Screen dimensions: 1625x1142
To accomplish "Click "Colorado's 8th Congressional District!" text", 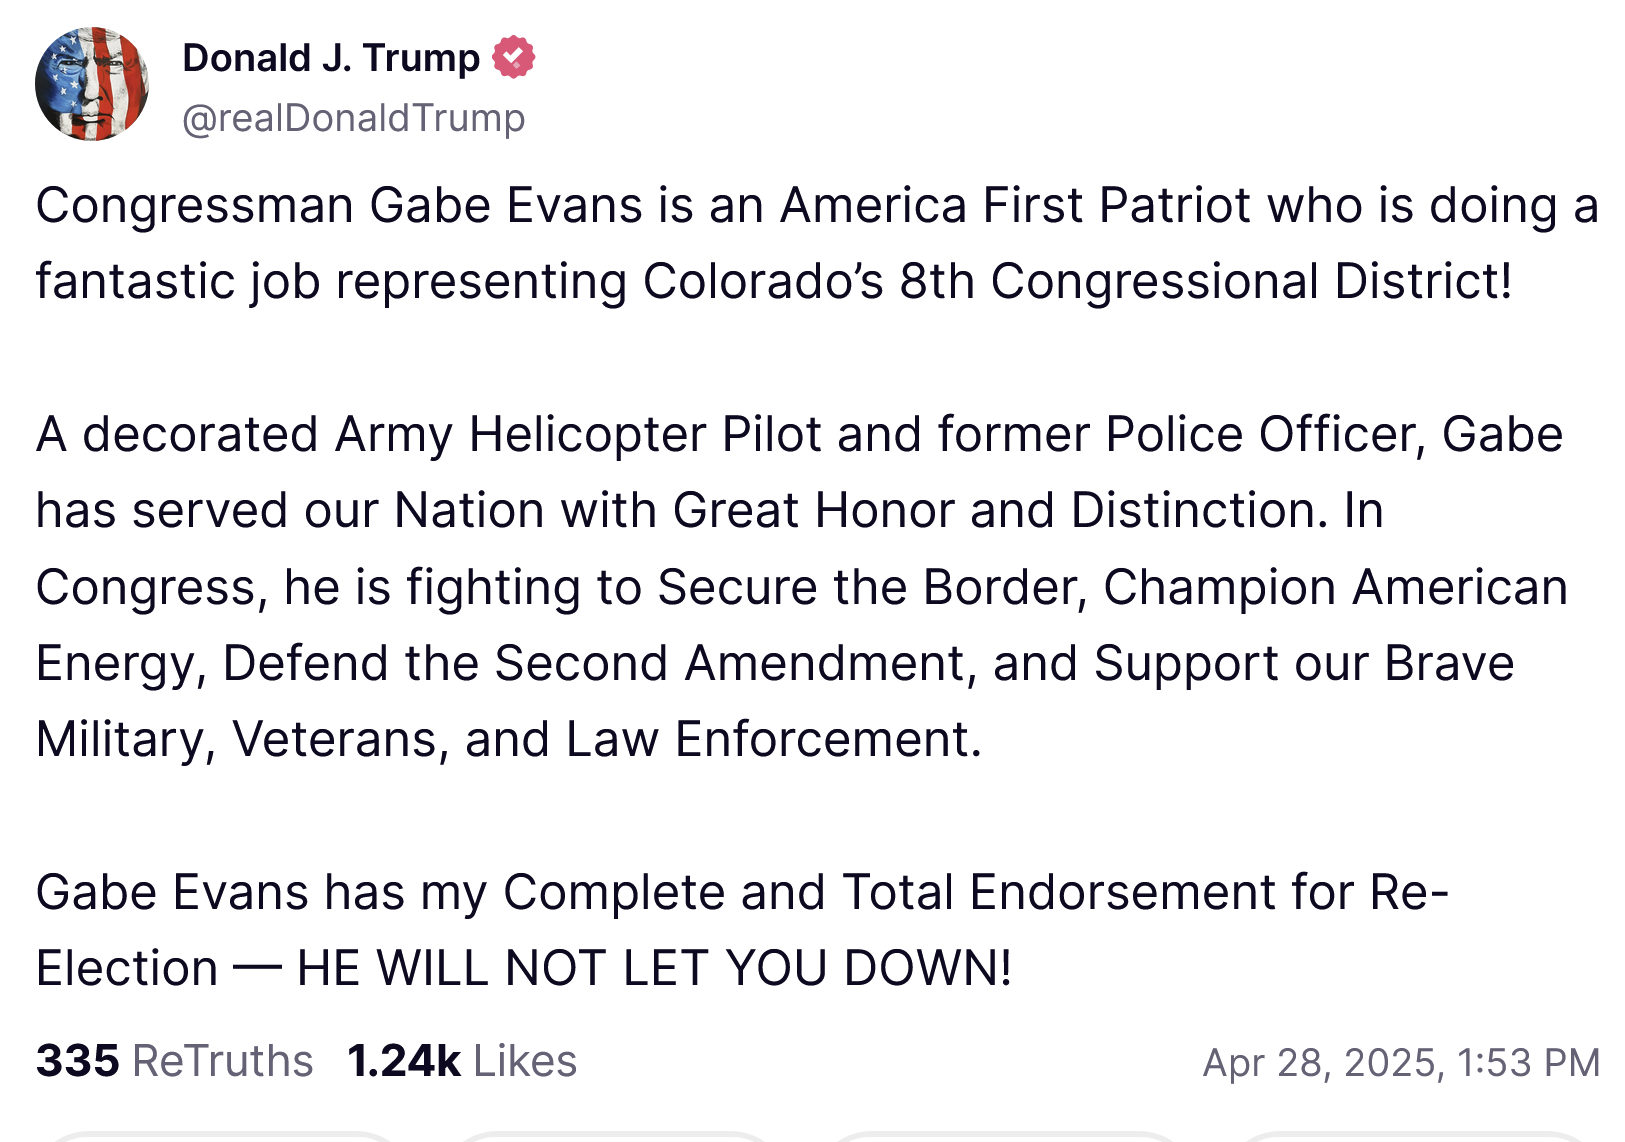I will [1077, 282].
